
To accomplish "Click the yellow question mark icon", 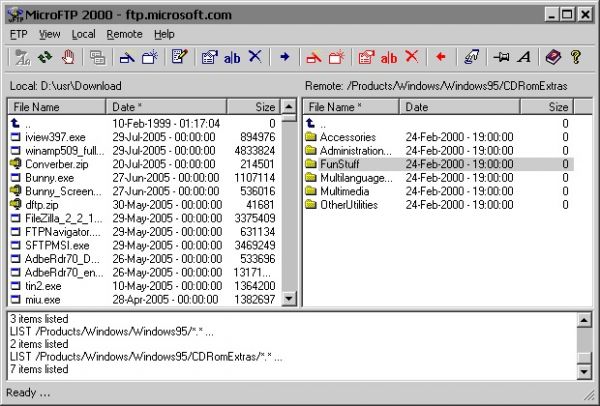I will [576, 57].
